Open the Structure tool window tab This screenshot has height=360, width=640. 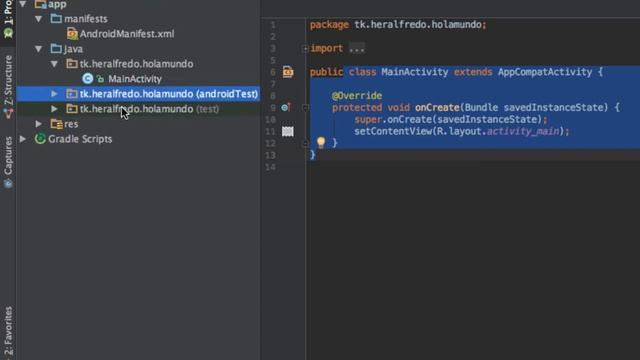[8, 87]
